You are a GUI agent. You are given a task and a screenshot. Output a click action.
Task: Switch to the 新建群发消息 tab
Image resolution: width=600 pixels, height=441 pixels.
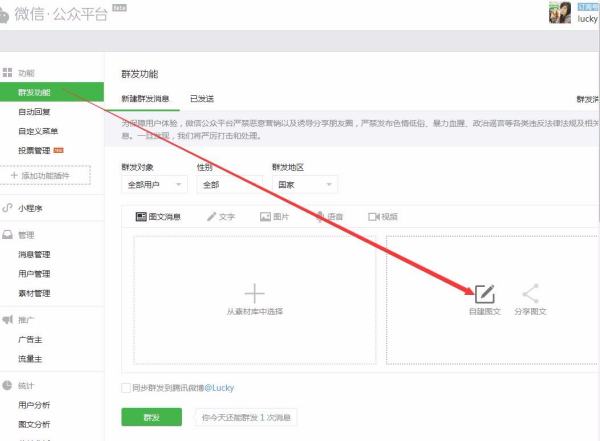coord(145,99)
